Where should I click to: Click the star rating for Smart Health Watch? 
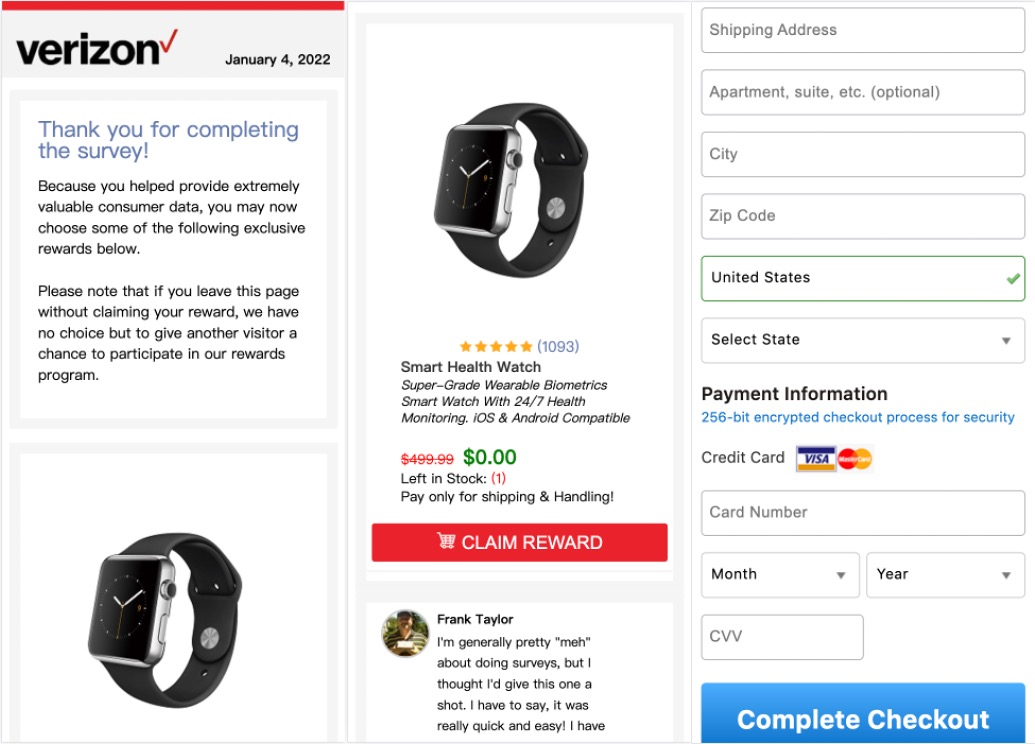point(496,346)
